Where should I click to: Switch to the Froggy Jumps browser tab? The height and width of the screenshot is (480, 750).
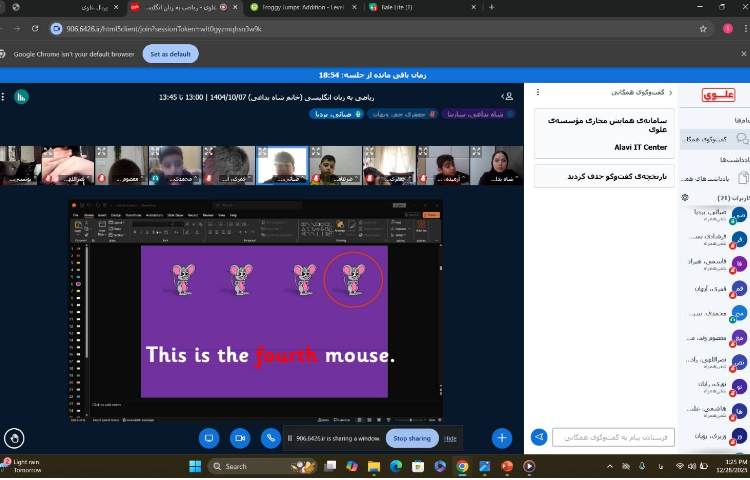297,7
